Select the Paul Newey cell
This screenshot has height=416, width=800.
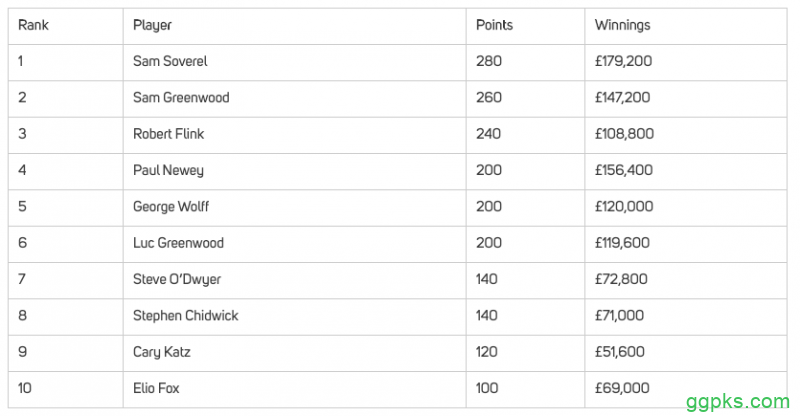[168, 170]
